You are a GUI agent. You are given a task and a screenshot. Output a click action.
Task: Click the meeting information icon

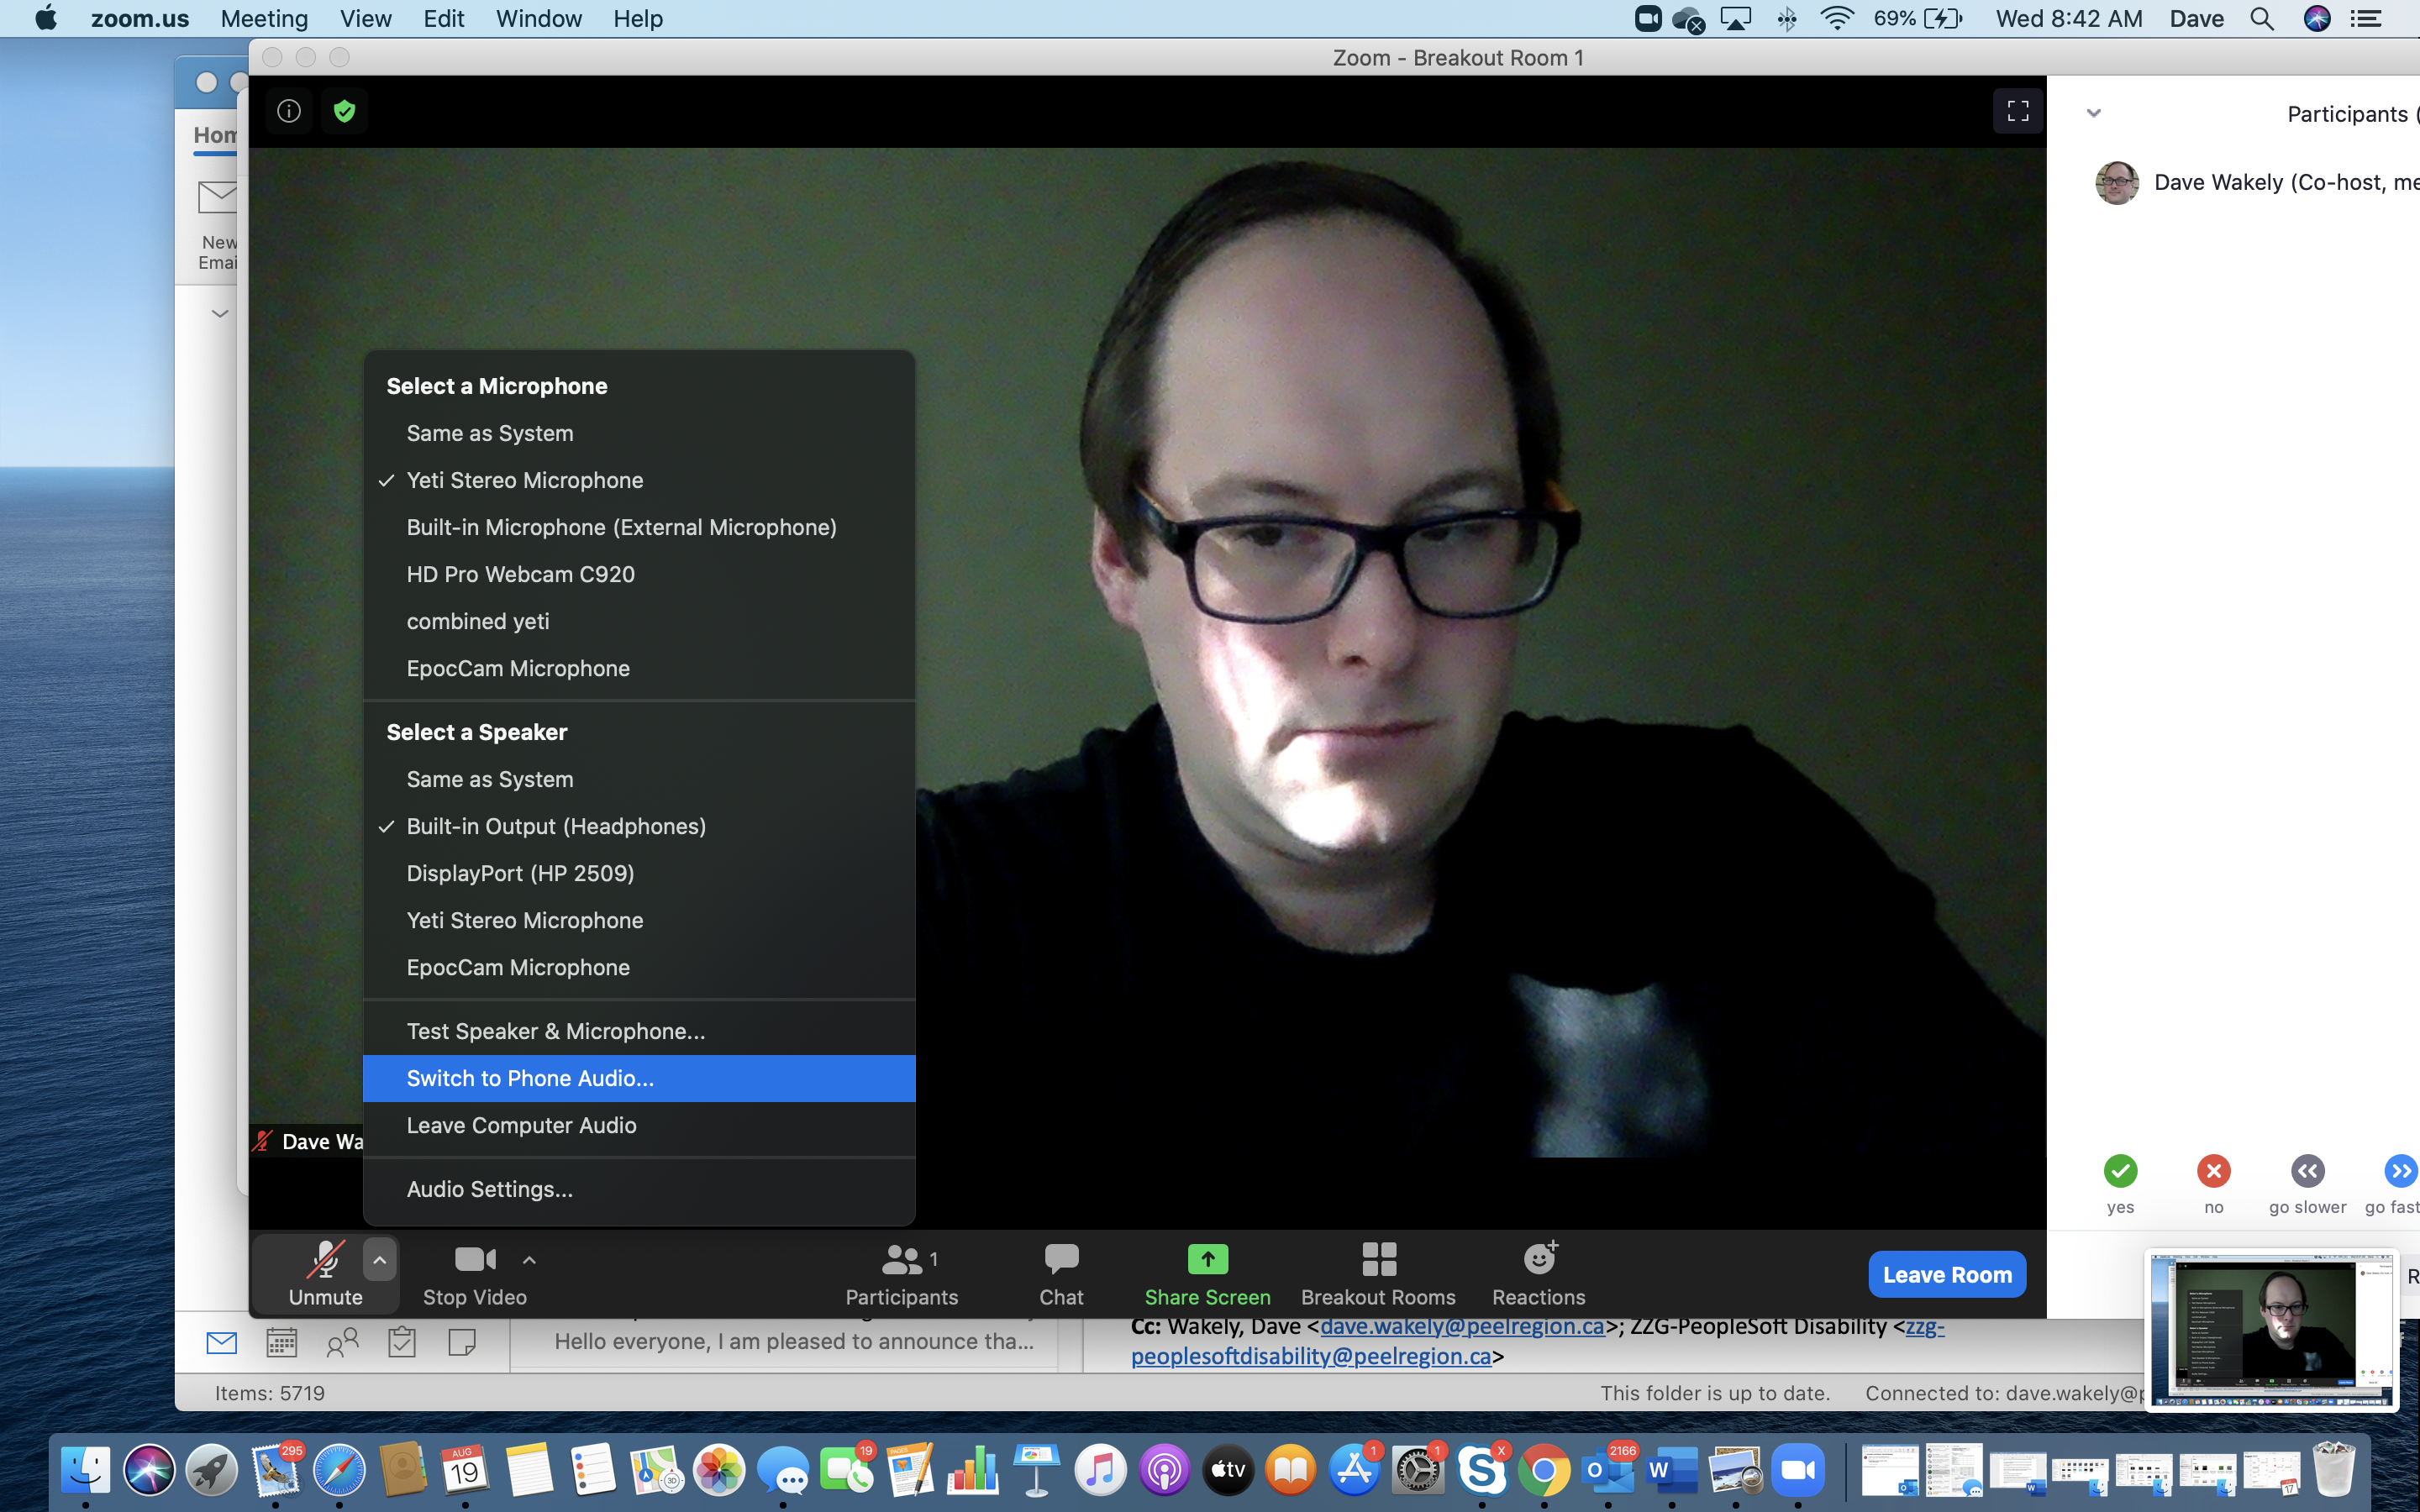click(289, 111)
